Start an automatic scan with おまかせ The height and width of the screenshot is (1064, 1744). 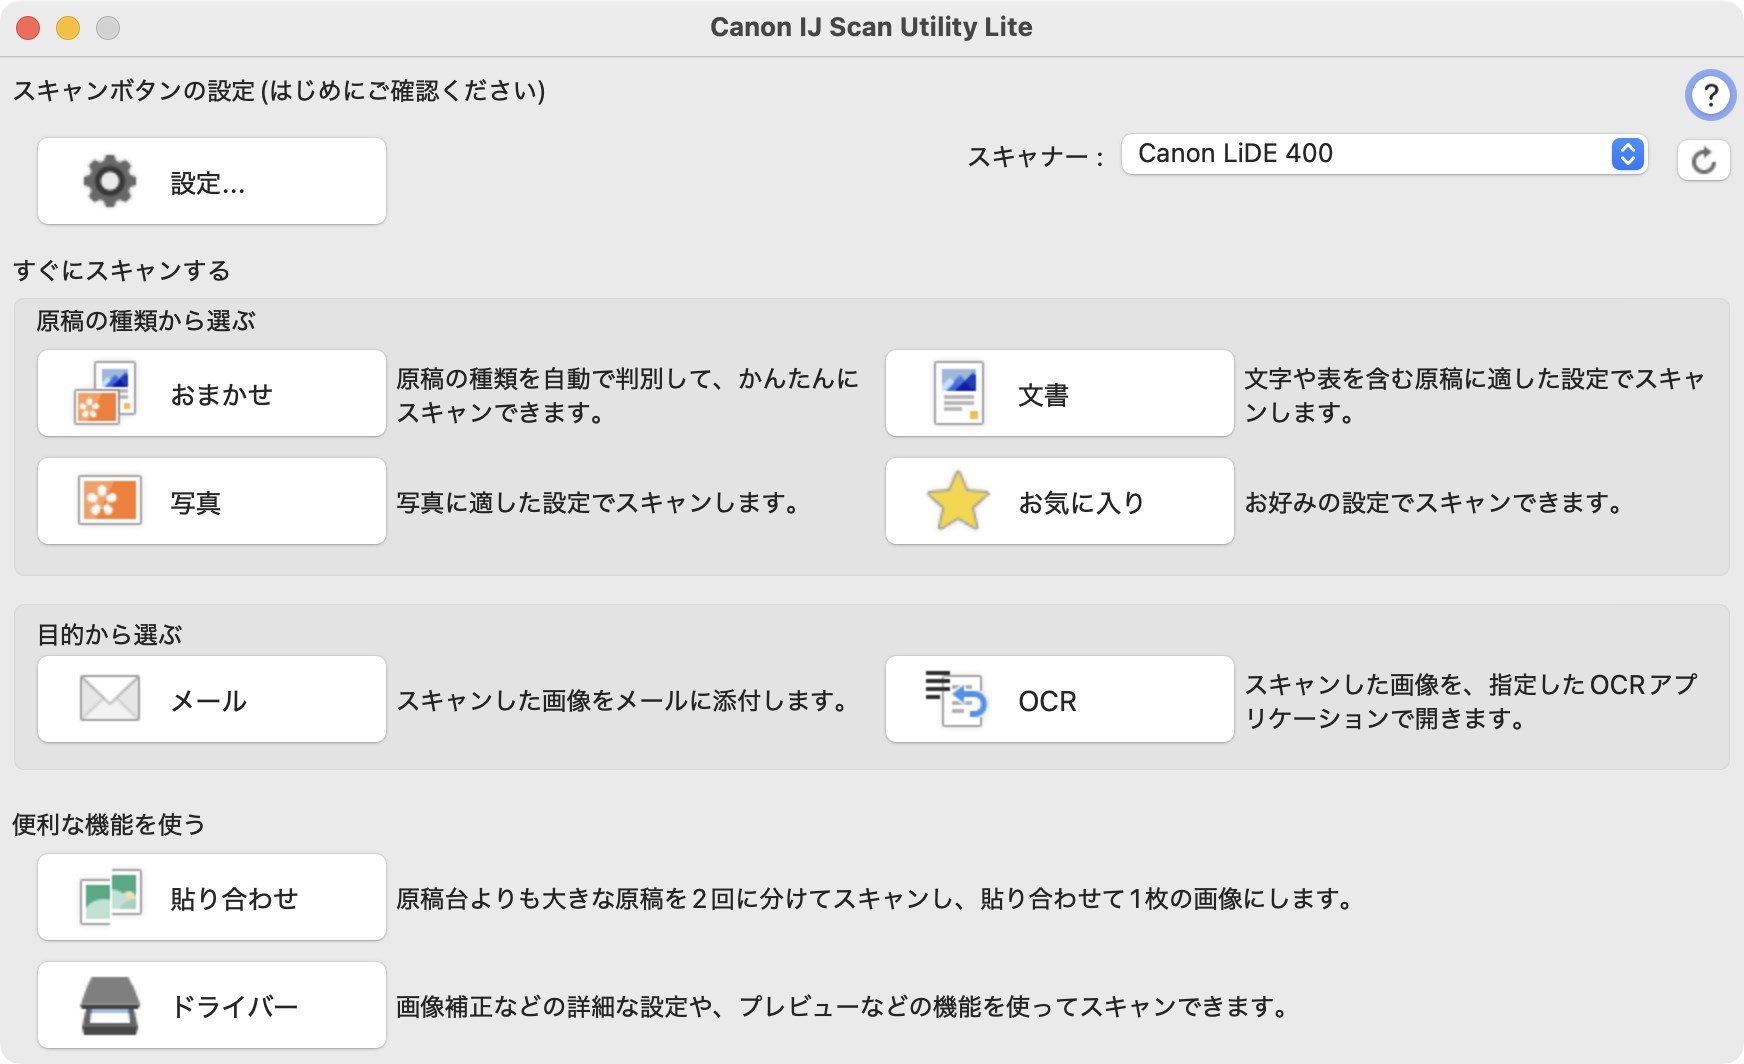pyautogui.click(x=211, y=392)
